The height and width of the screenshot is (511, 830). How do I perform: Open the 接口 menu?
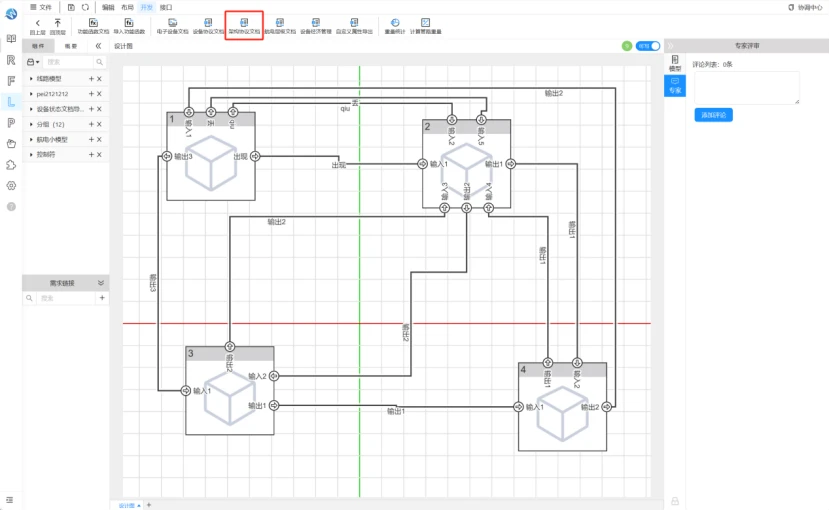click(x=166, y=7)
